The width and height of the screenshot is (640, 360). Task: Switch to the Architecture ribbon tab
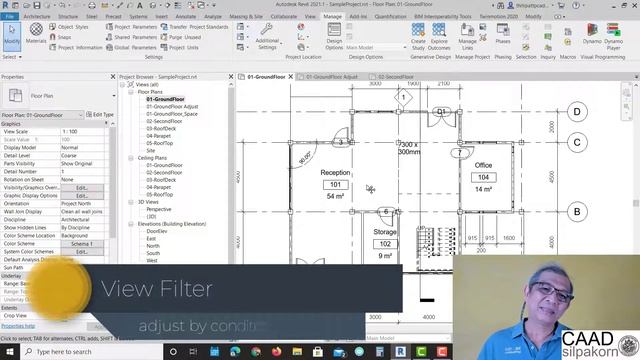37,16
